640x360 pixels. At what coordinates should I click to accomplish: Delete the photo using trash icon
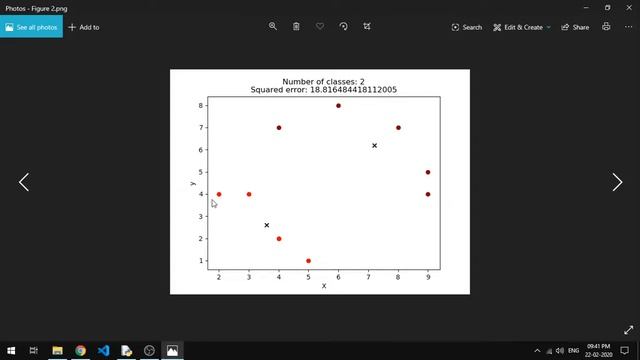pos(296,27)
